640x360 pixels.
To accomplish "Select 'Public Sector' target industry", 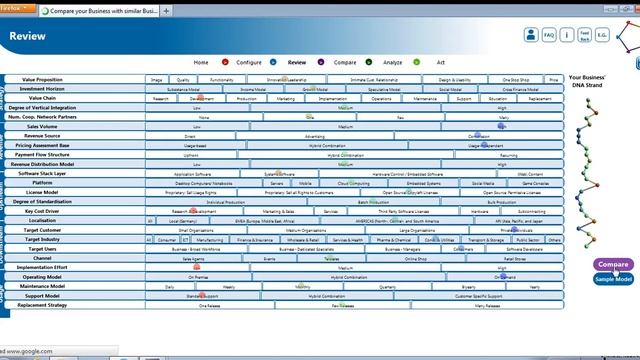I will tap(528, 240).
